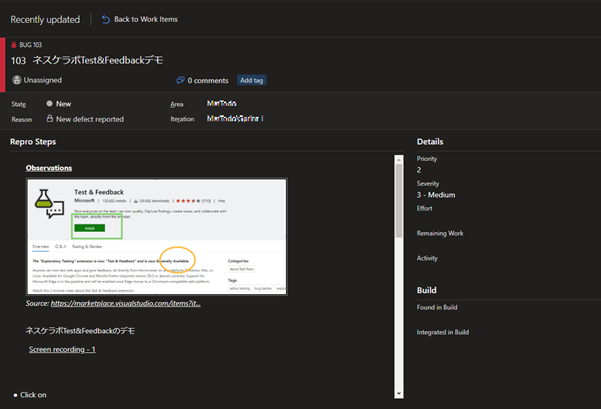Go Back to Work Items link
Viewport: 601px width, 409px height.
click(146, 19)
